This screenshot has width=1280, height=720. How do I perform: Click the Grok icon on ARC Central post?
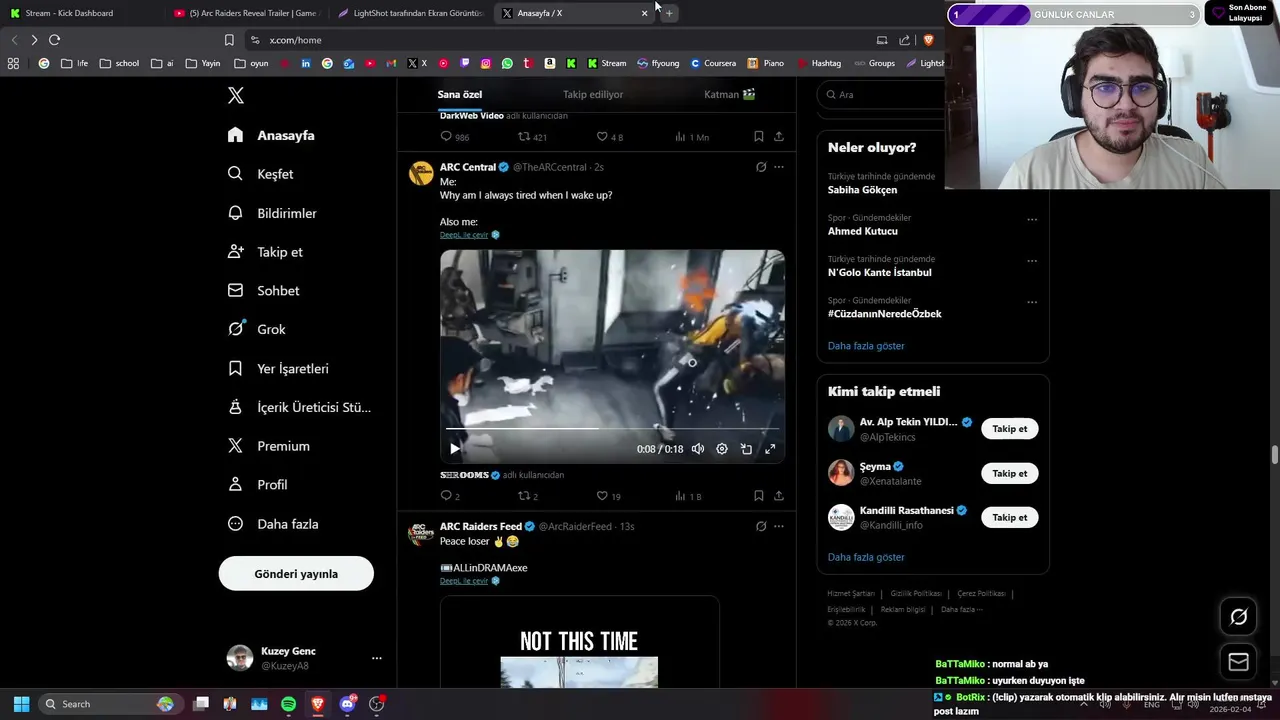point(761,167)
